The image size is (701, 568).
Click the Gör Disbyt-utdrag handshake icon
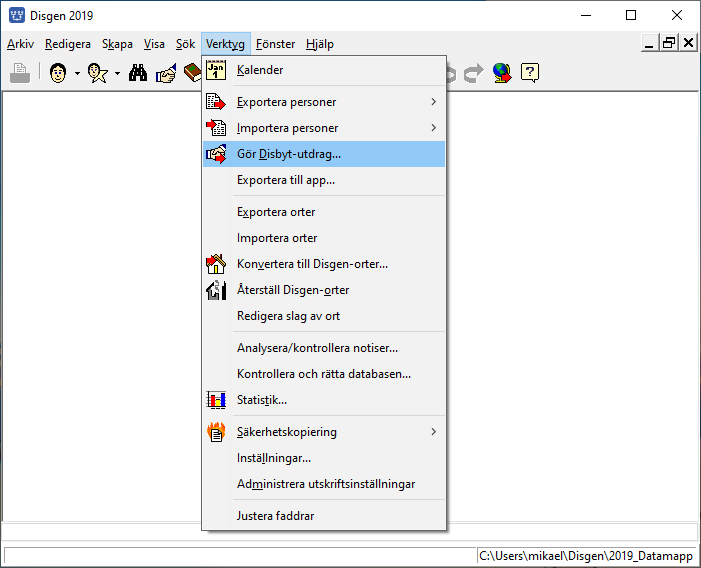[216, 154]
